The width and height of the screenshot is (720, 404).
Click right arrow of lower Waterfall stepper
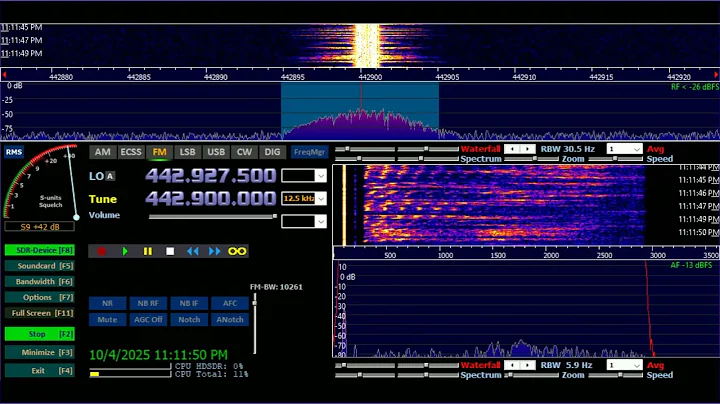tap(527, 365)
